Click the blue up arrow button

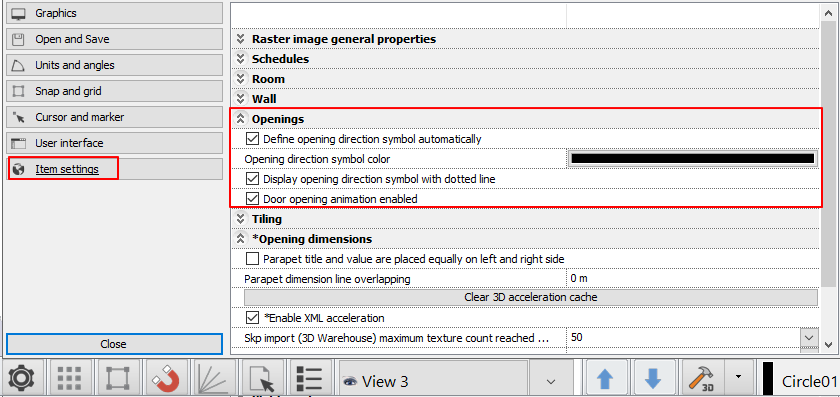click(x=605, y=379)
